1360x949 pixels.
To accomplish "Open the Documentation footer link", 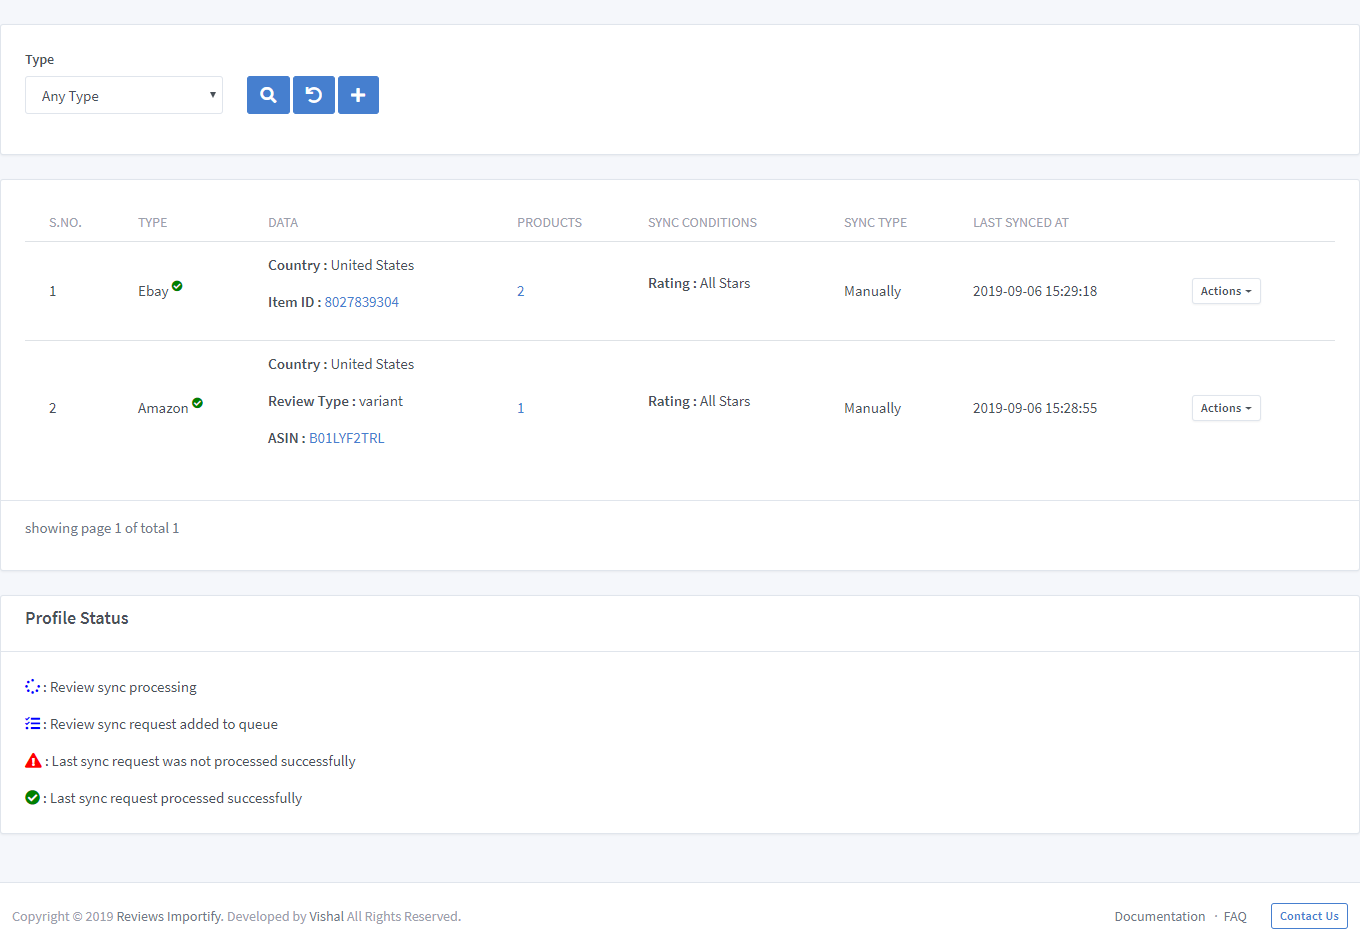I will point(1160,916).
